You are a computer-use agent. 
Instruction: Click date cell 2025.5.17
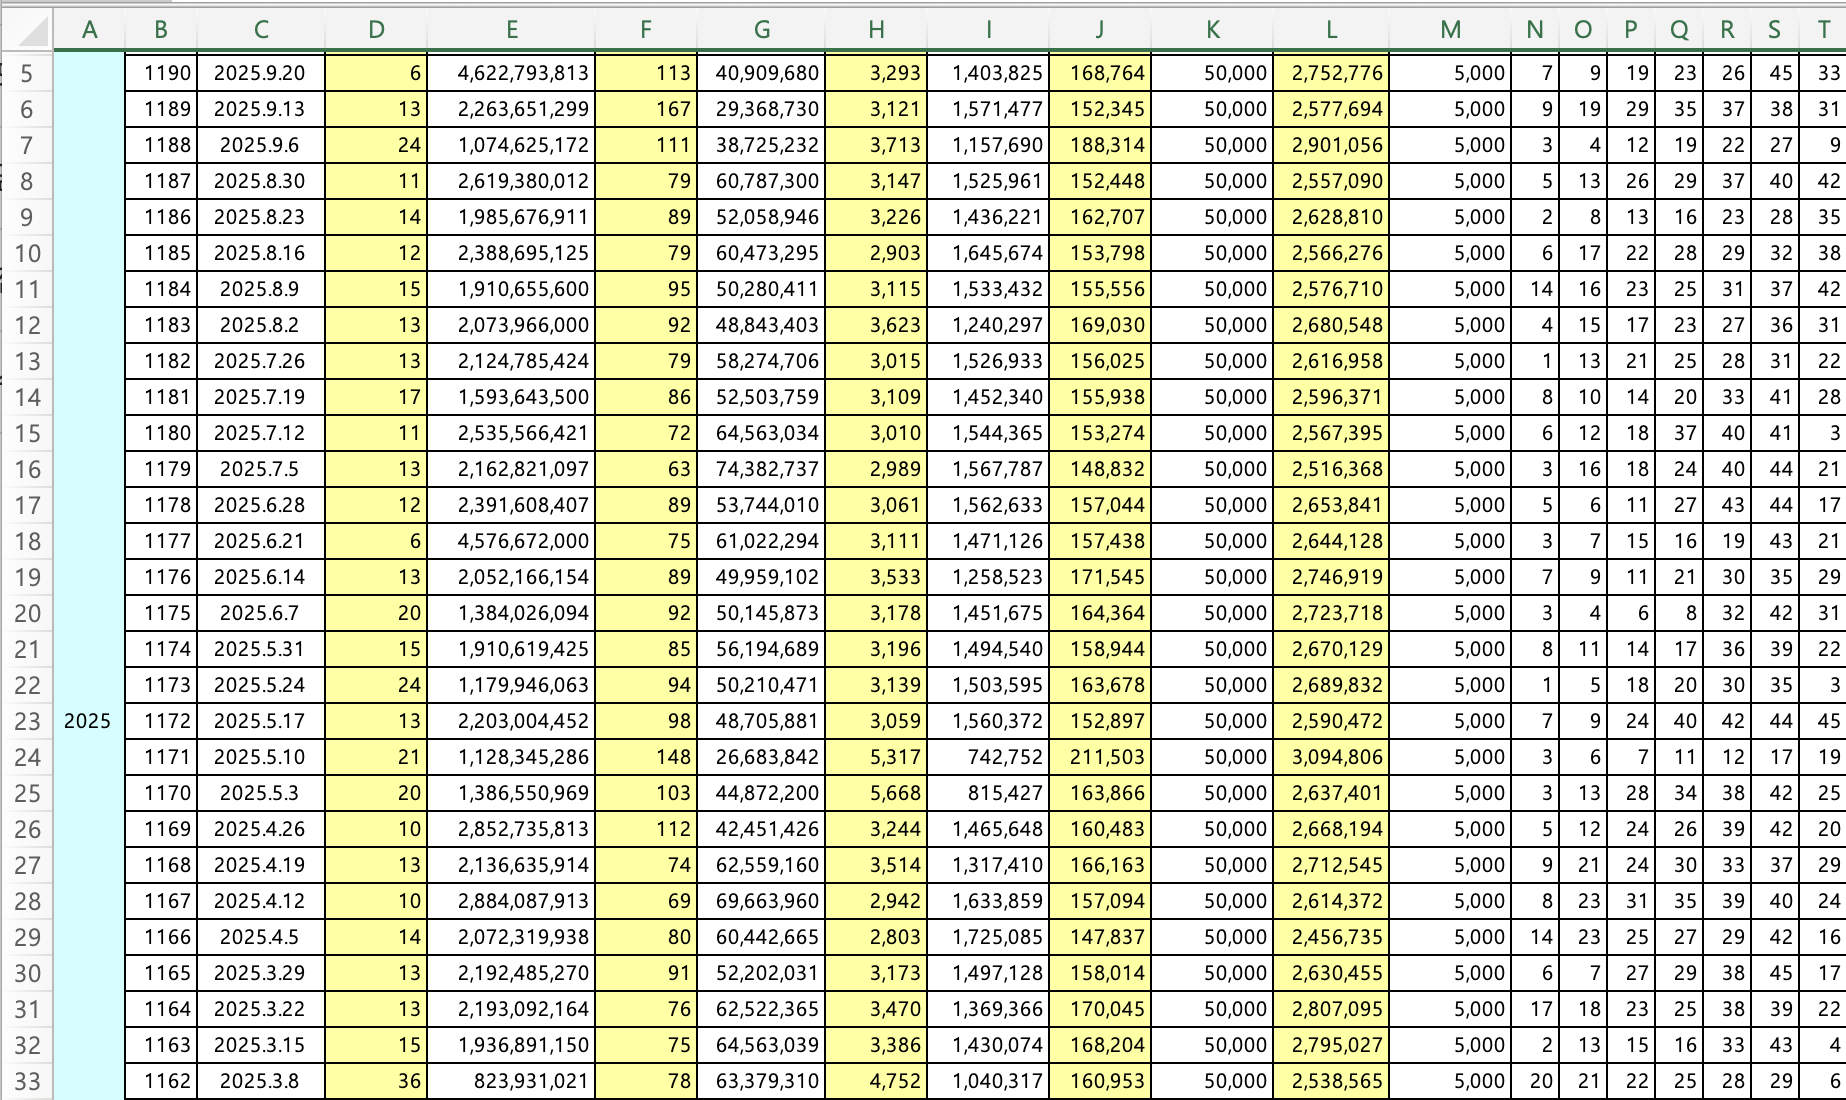[x=261, y=721]
